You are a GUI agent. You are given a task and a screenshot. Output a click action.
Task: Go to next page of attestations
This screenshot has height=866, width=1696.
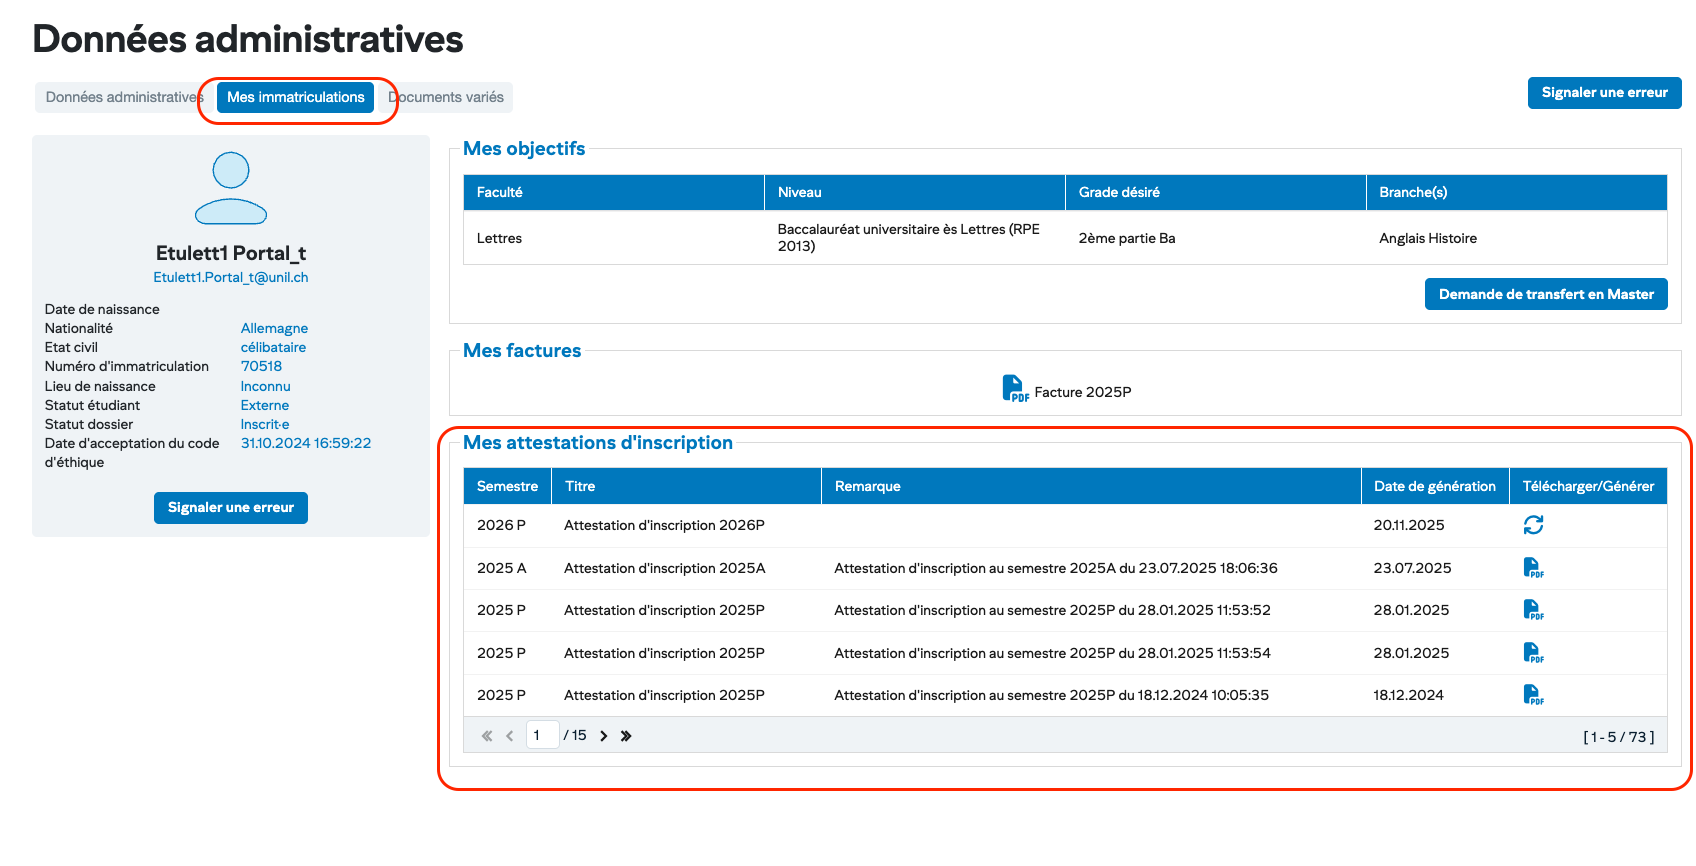[x=604, y=736]
